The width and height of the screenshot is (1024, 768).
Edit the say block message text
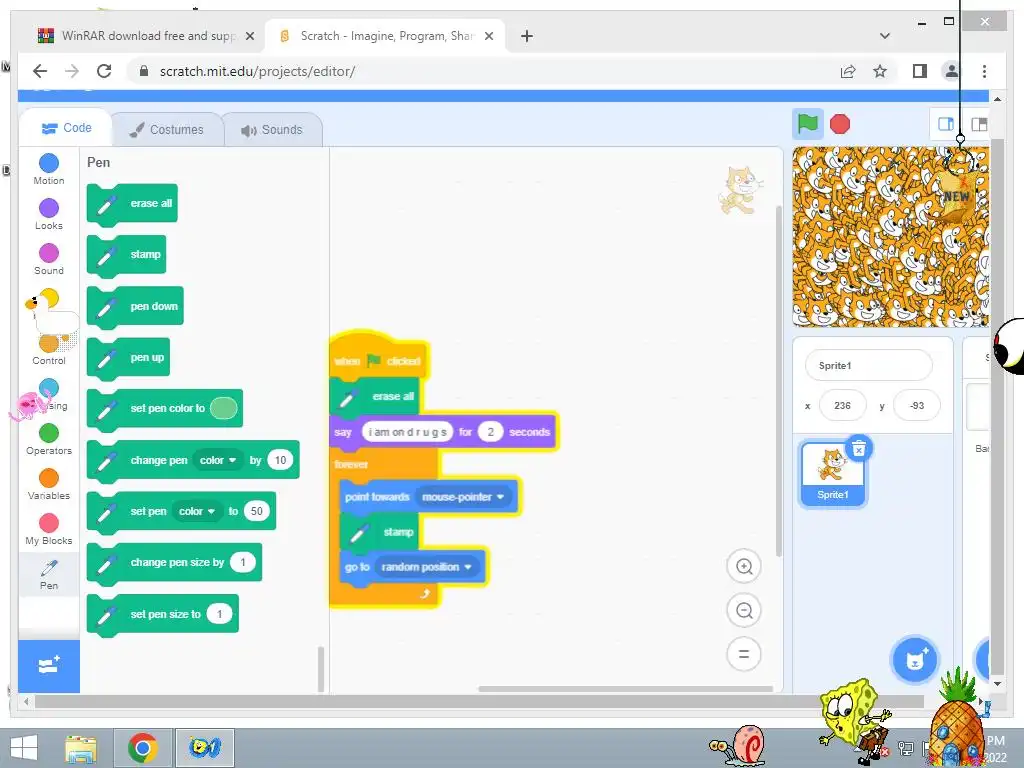tap(408, 432)
